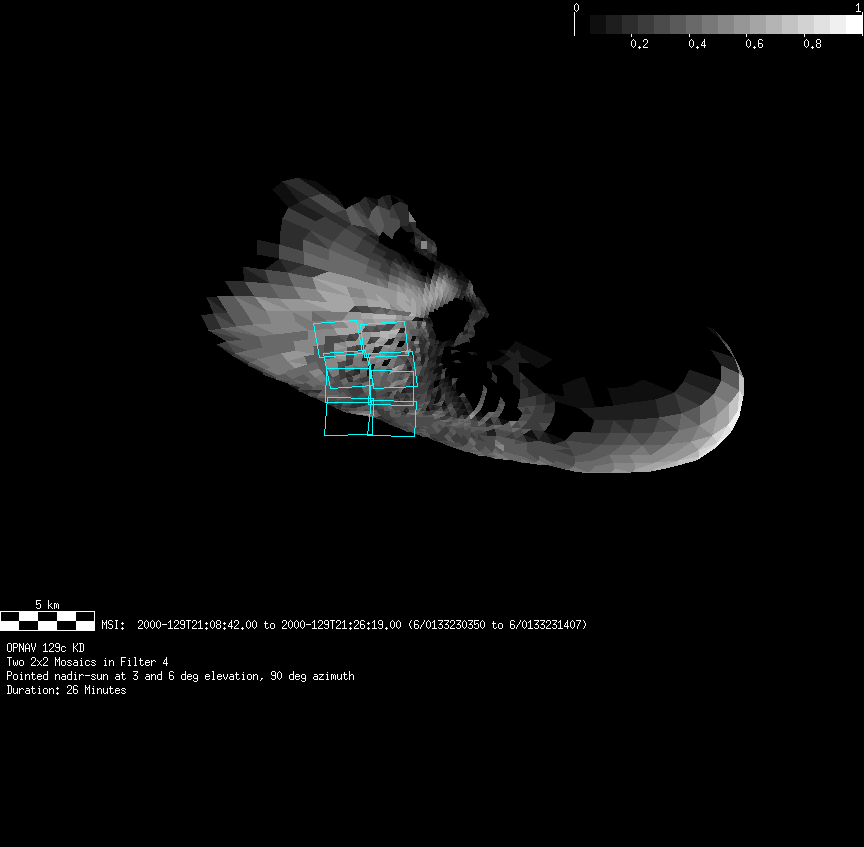This screenshot has width=864, height=847.
Task: Click the checkered 5 km scale bar
Action: 47,621
